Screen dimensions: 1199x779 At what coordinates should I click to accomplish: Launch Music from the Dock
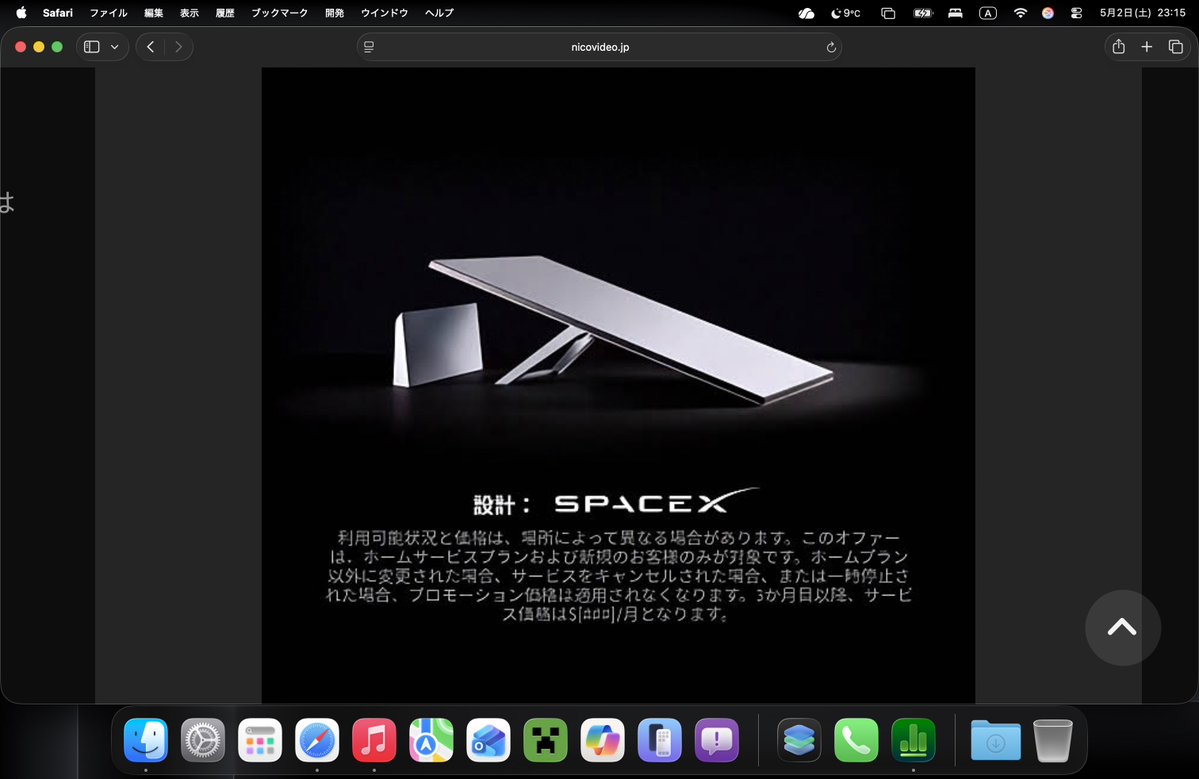374,740
